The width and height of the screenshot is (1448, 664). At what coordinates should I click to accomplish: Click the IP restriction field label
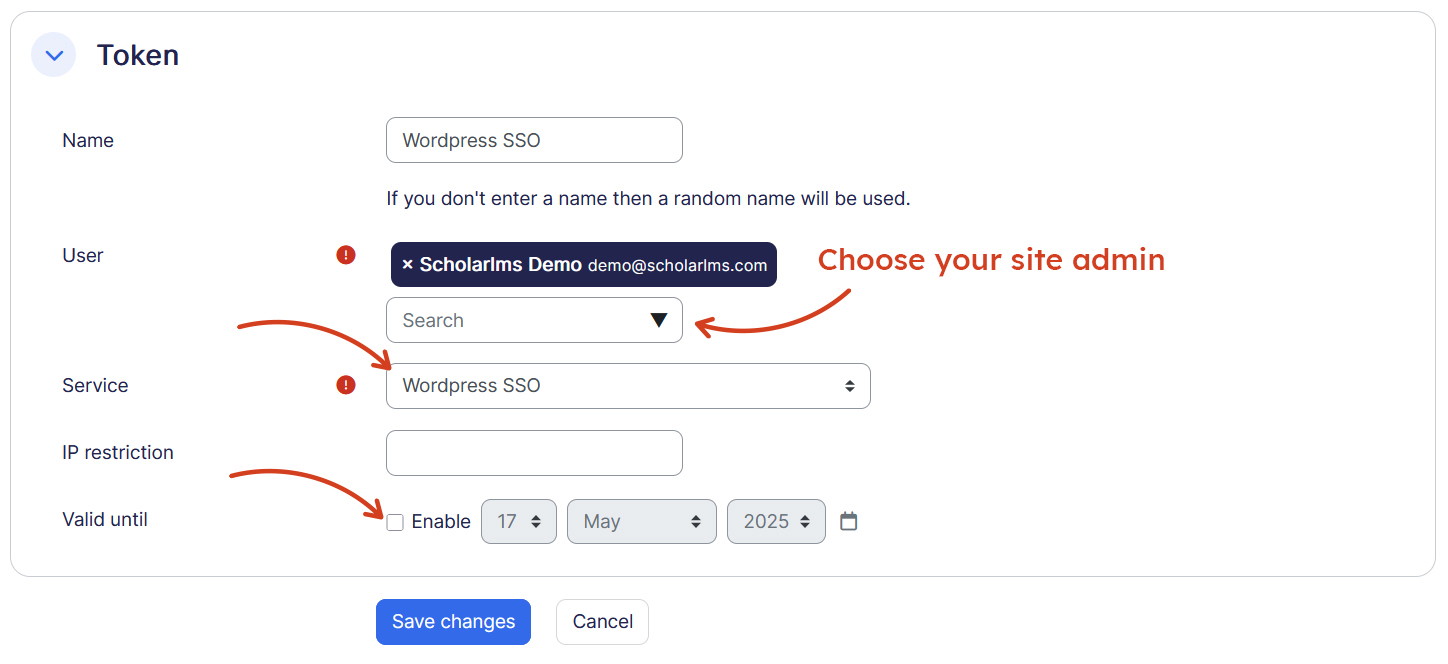118,452
